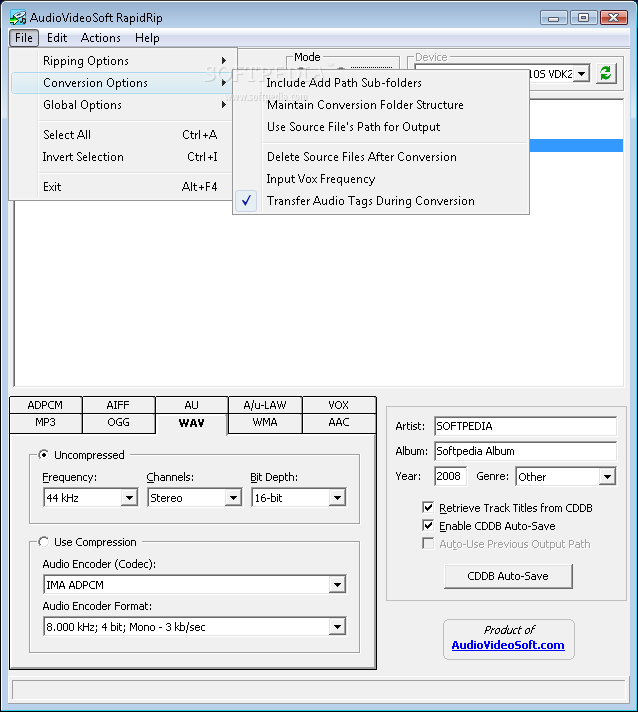The width and height of the screenshot is (638, 712).
Task: Switch to the AIFF tab
Action: (x=119, y=405)
